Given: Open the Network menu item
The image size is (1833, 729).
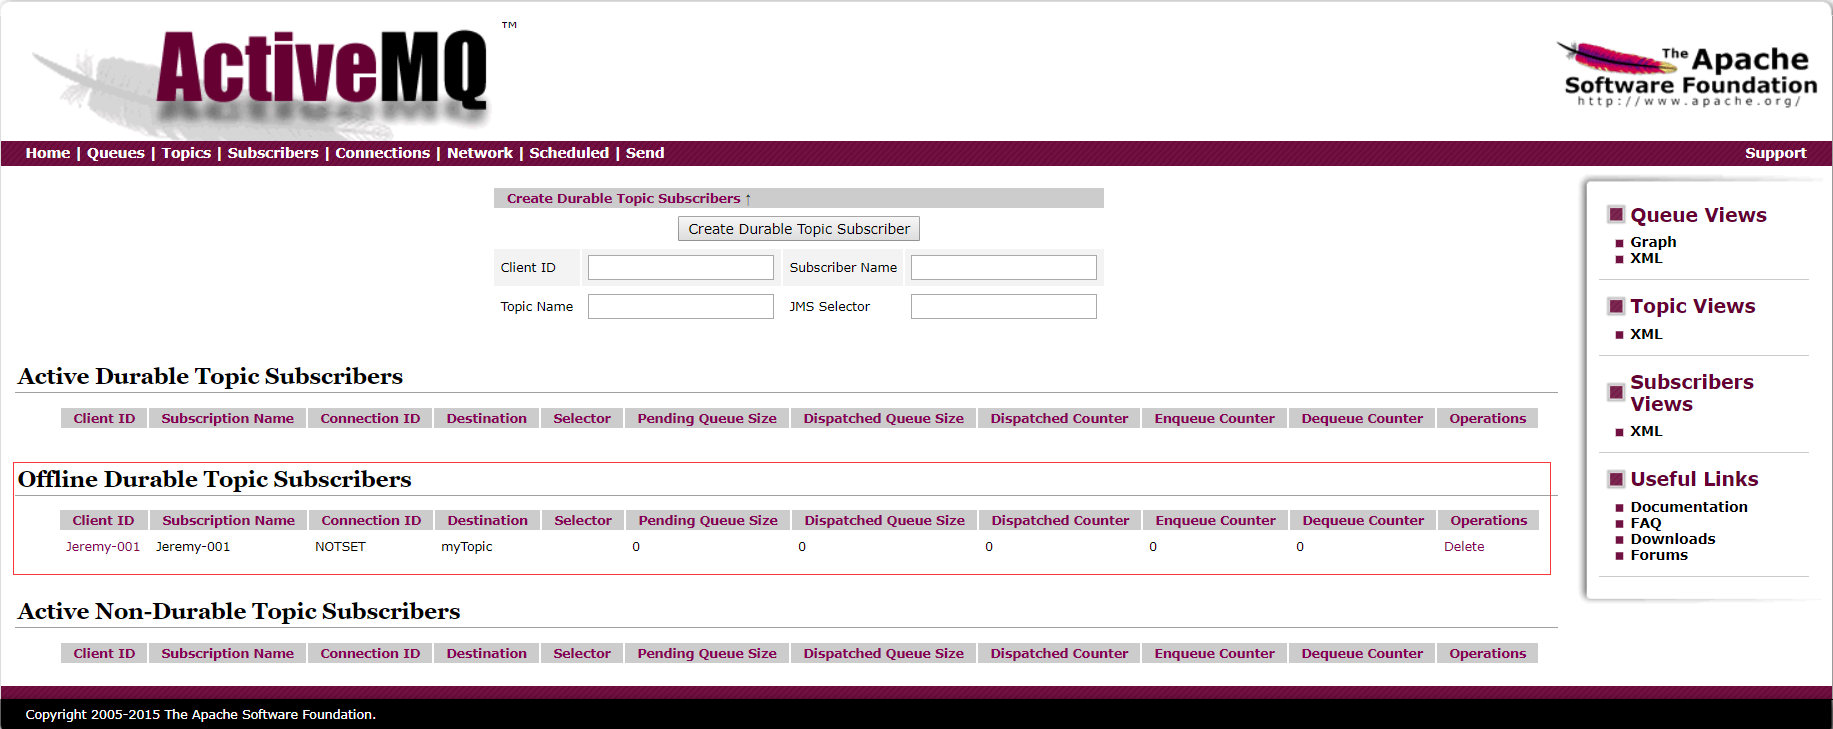Looking at the screenshot, I should 480,153.
